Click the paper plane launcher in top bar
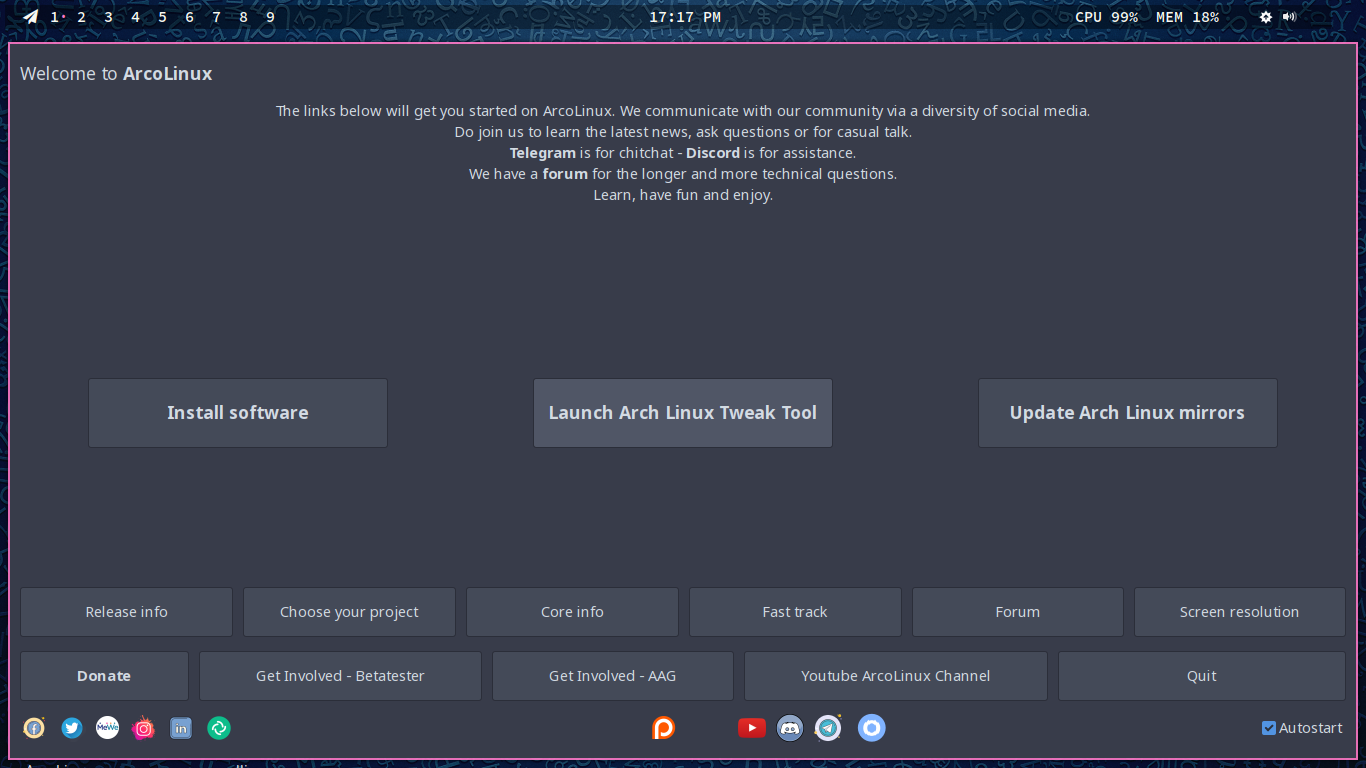 (31, 17)
